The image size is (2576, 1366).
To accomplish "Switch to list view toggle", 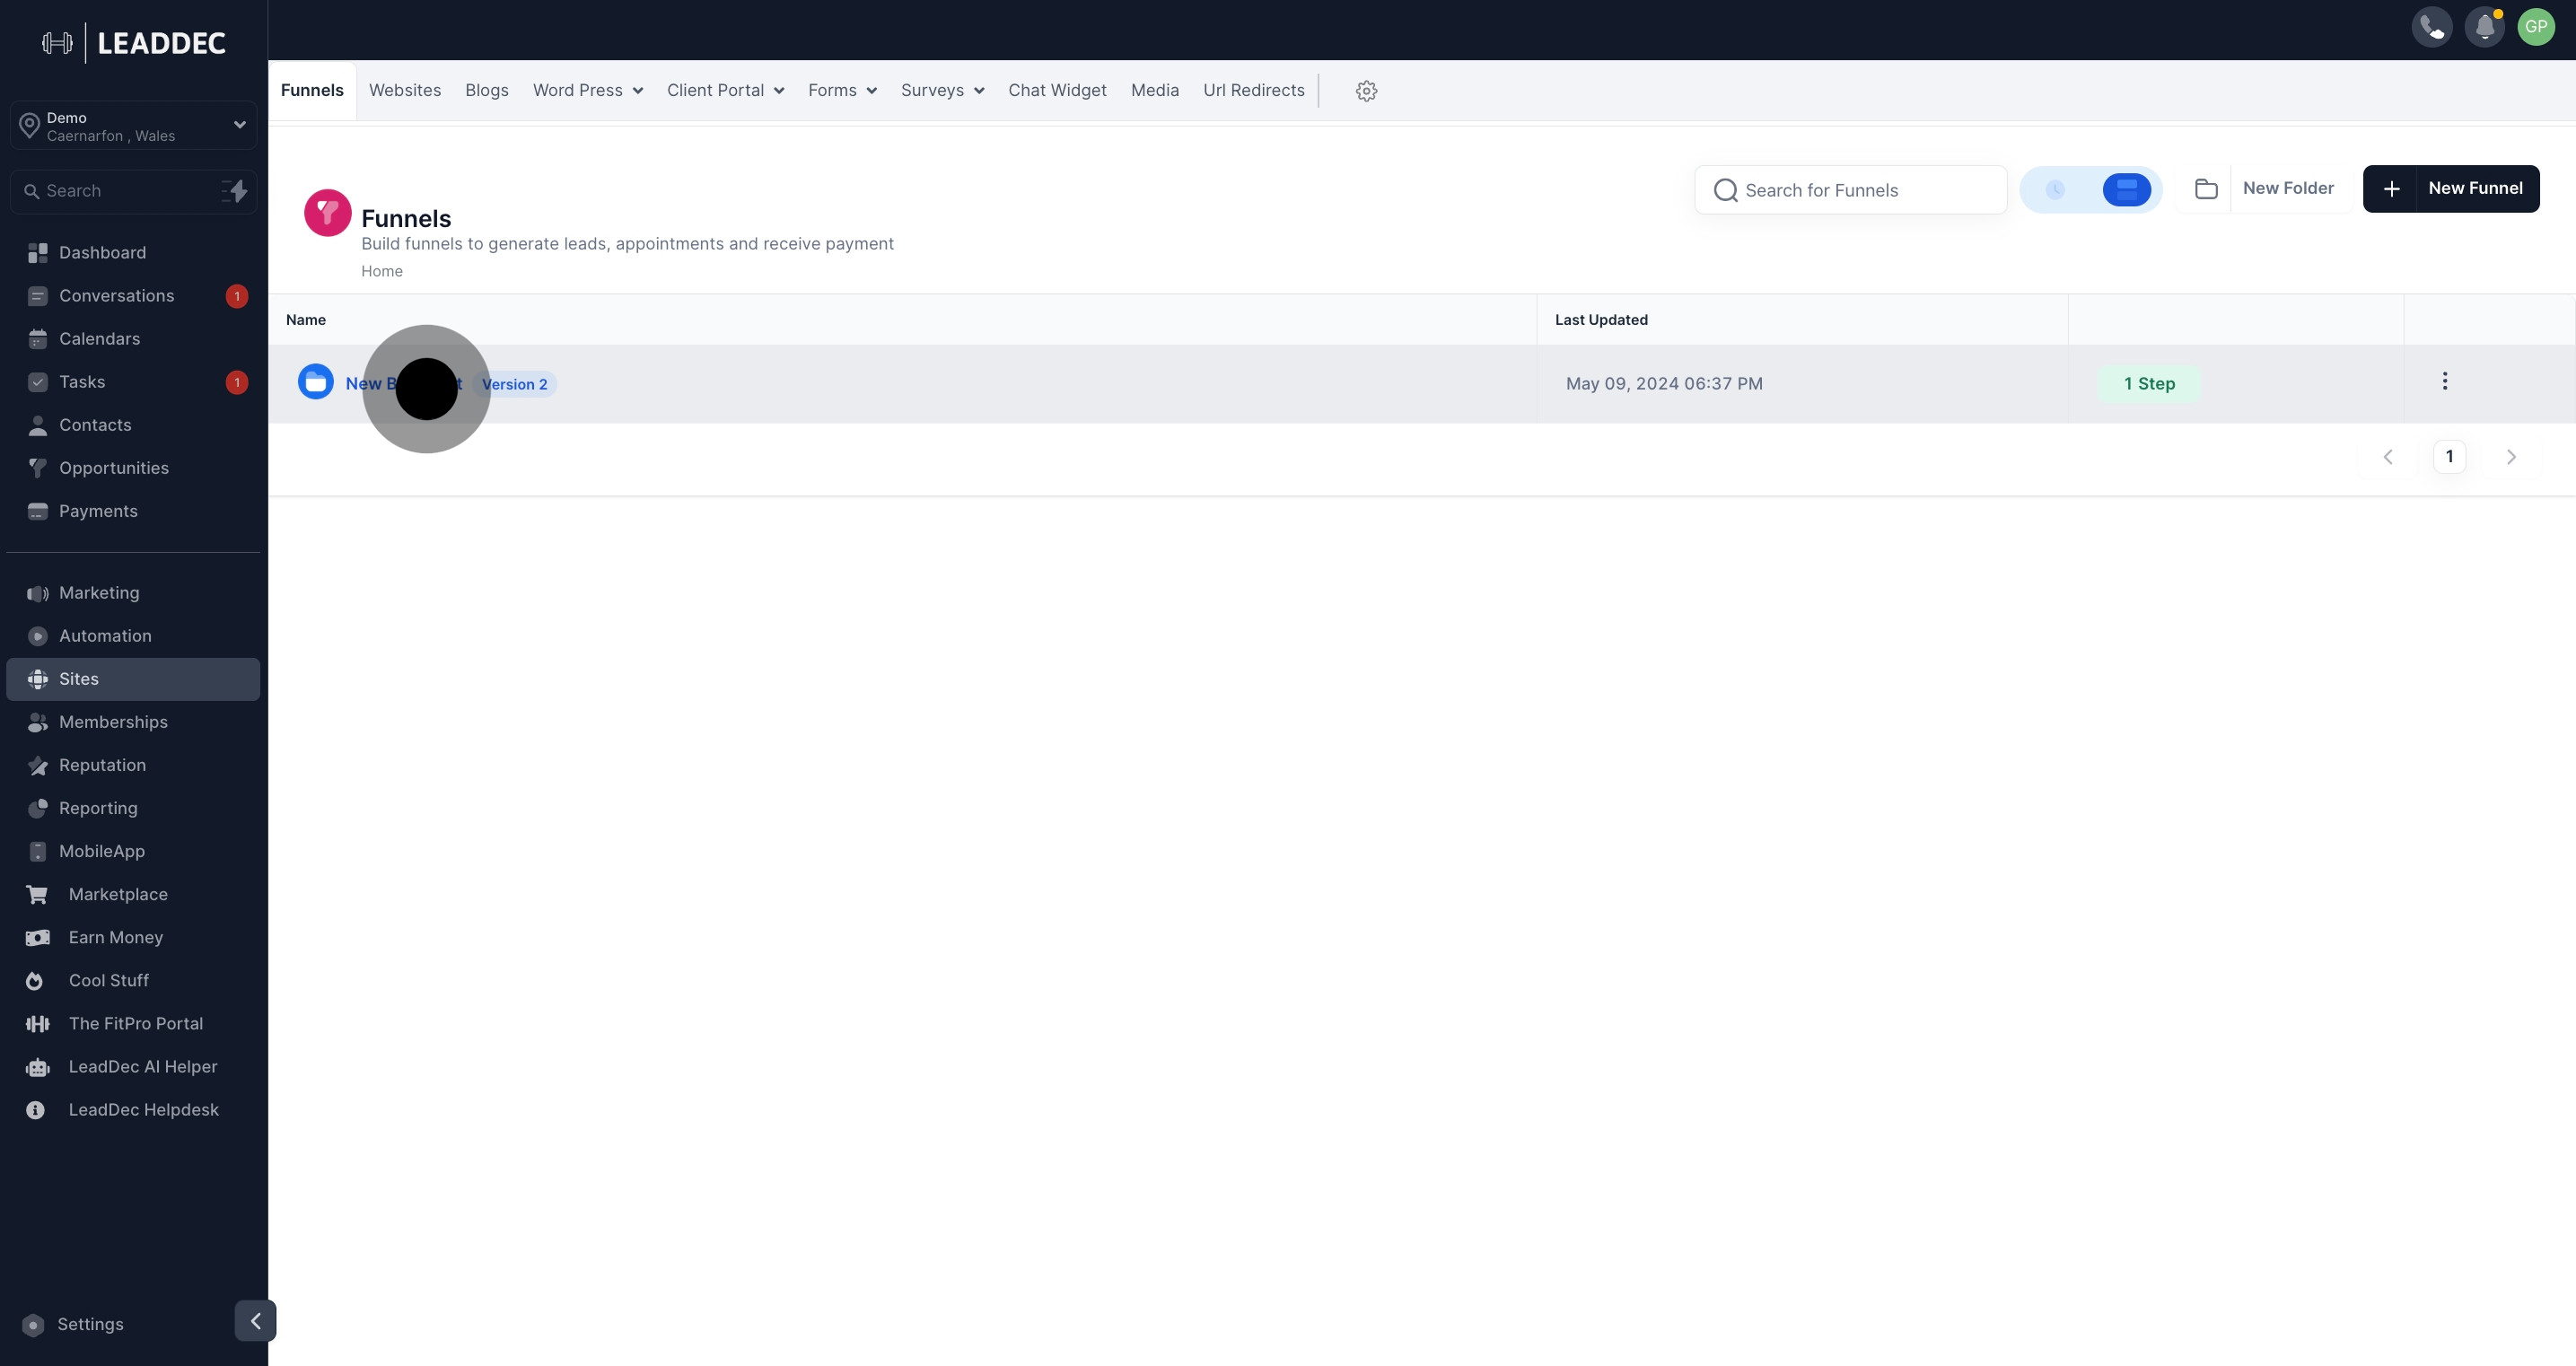I will click(2126, 190).
